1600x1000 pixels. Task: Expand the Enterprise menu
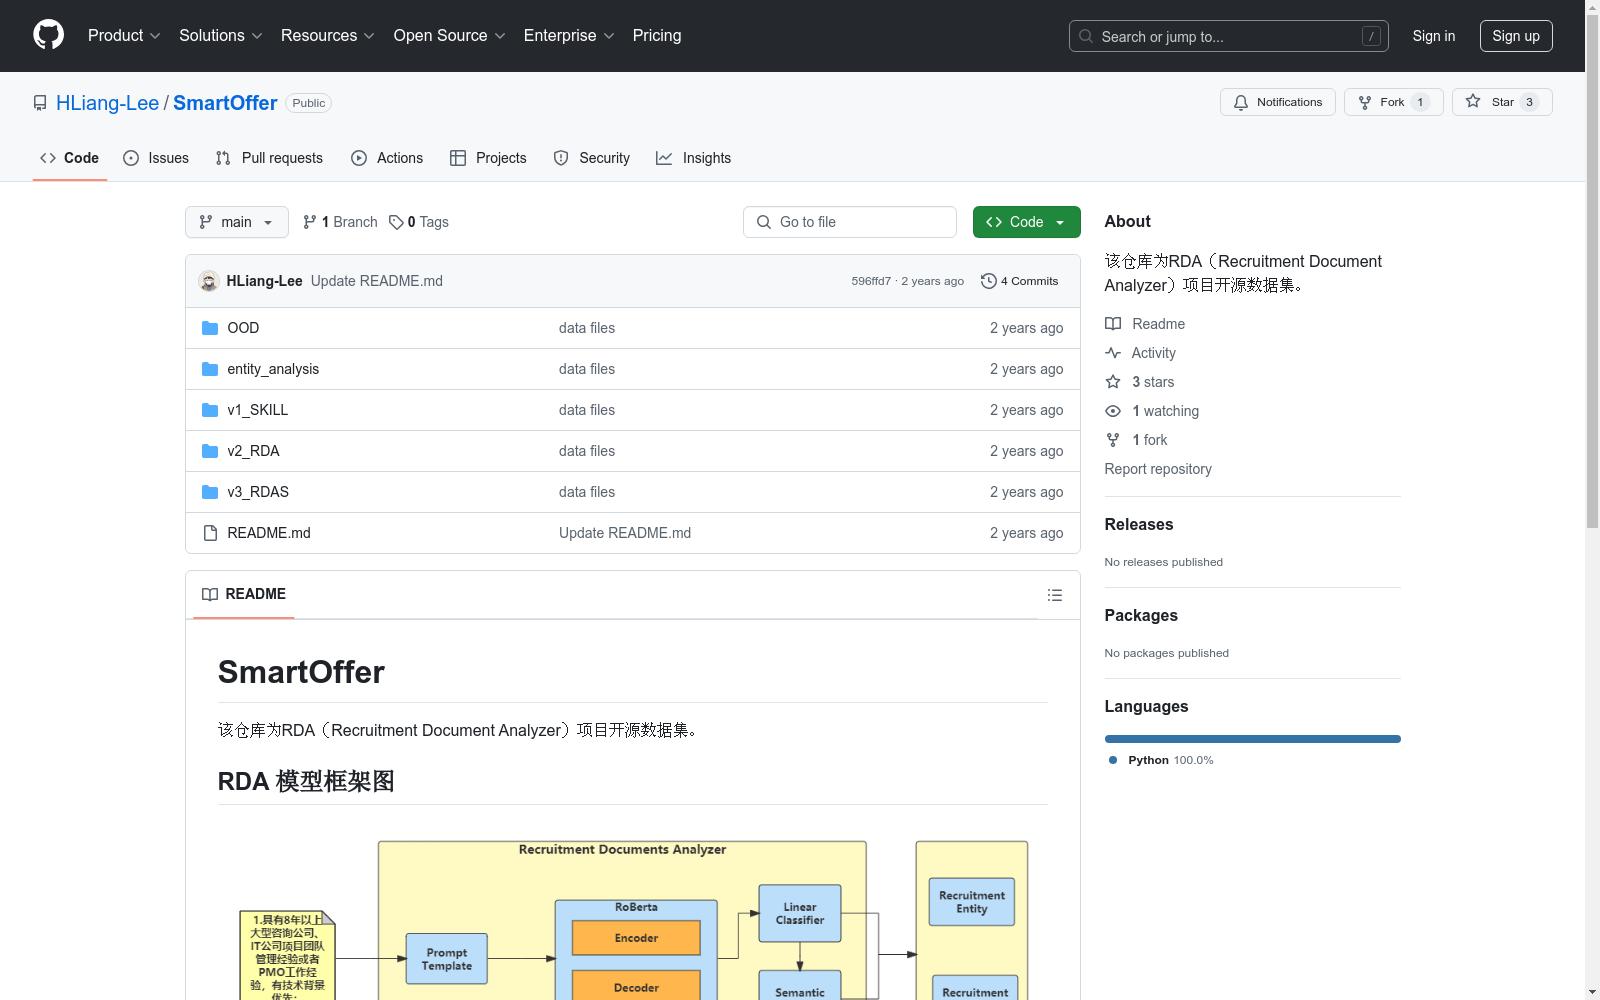pyautogui.click(x=569, y=36)
